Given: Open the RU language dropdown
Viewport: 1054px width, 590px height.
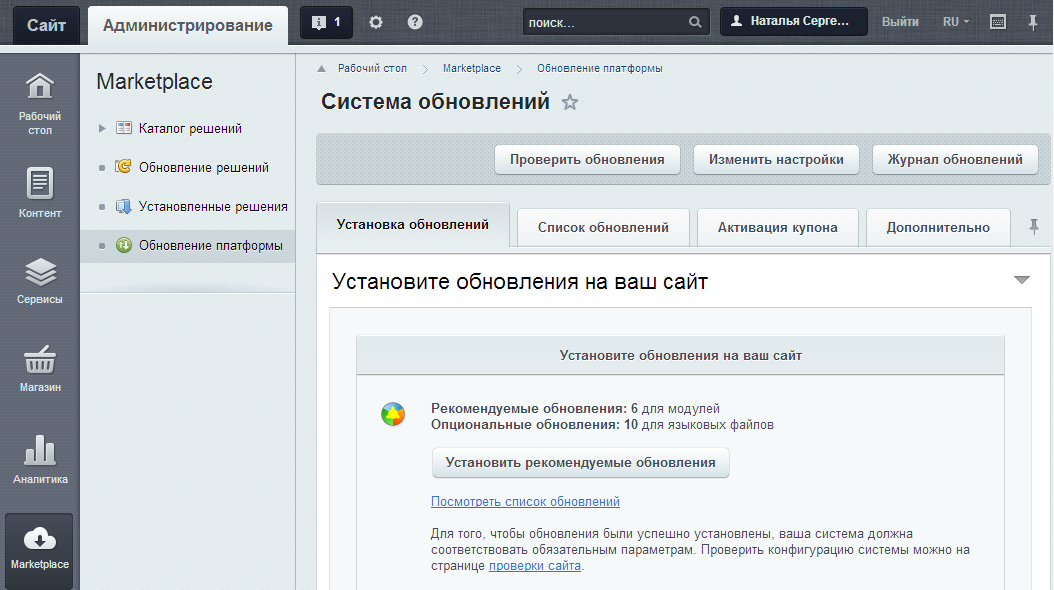Looking at the screenshot, I should (955, 22).
